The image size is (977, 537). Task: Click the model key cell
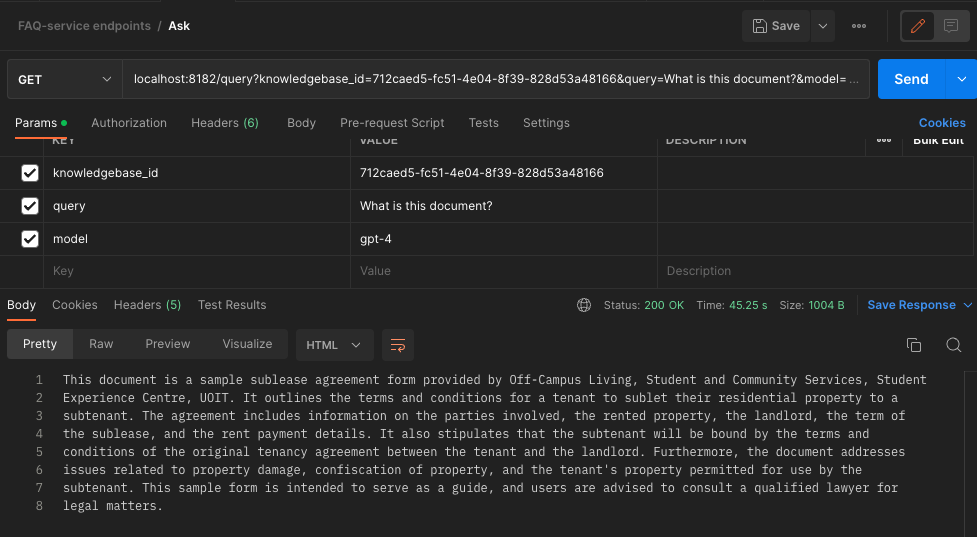197,239
